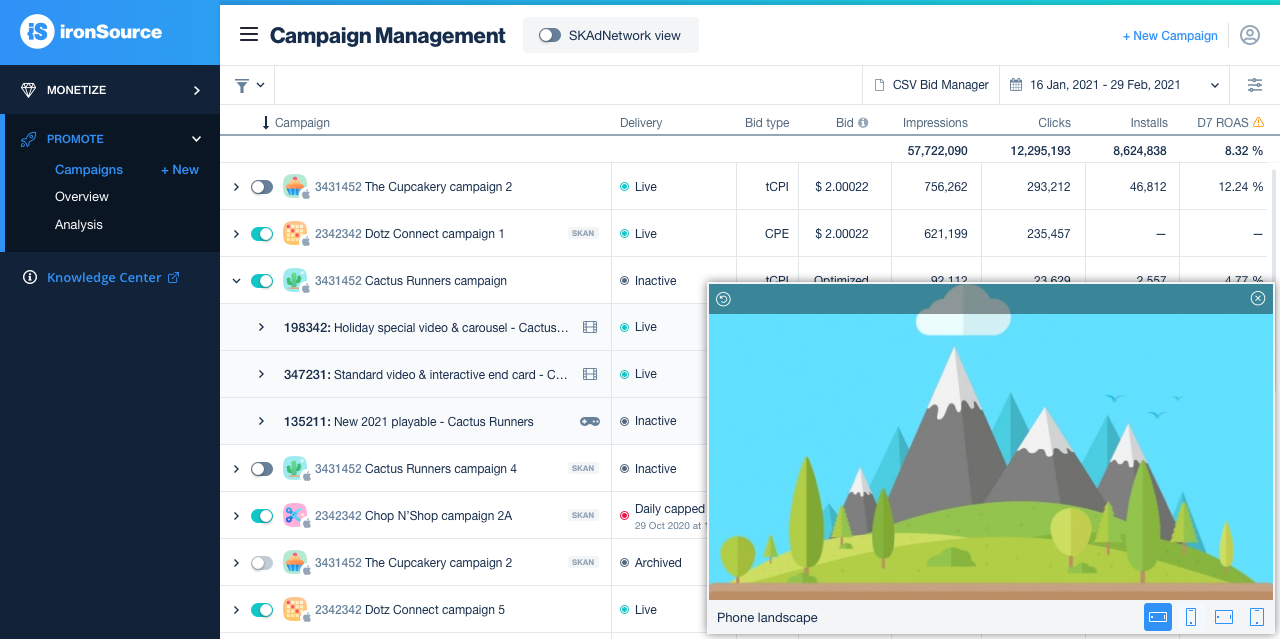
Task: Disable the Dotz Connect campaign 5 toggle
Action: click(262, 610)
